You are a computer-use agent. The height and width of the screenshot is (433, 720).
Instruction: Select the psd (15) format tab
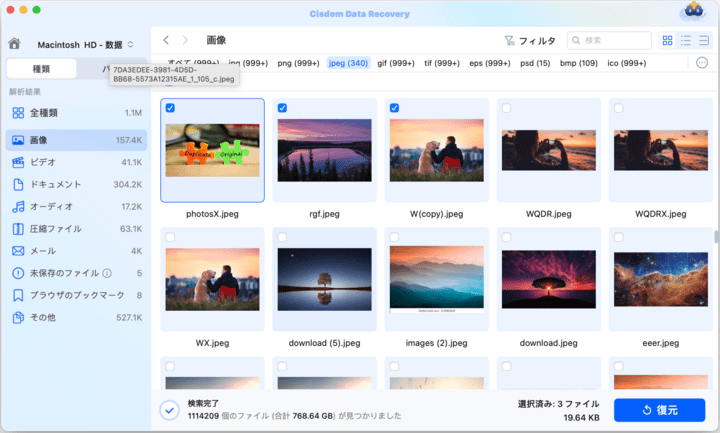(535, 63)
